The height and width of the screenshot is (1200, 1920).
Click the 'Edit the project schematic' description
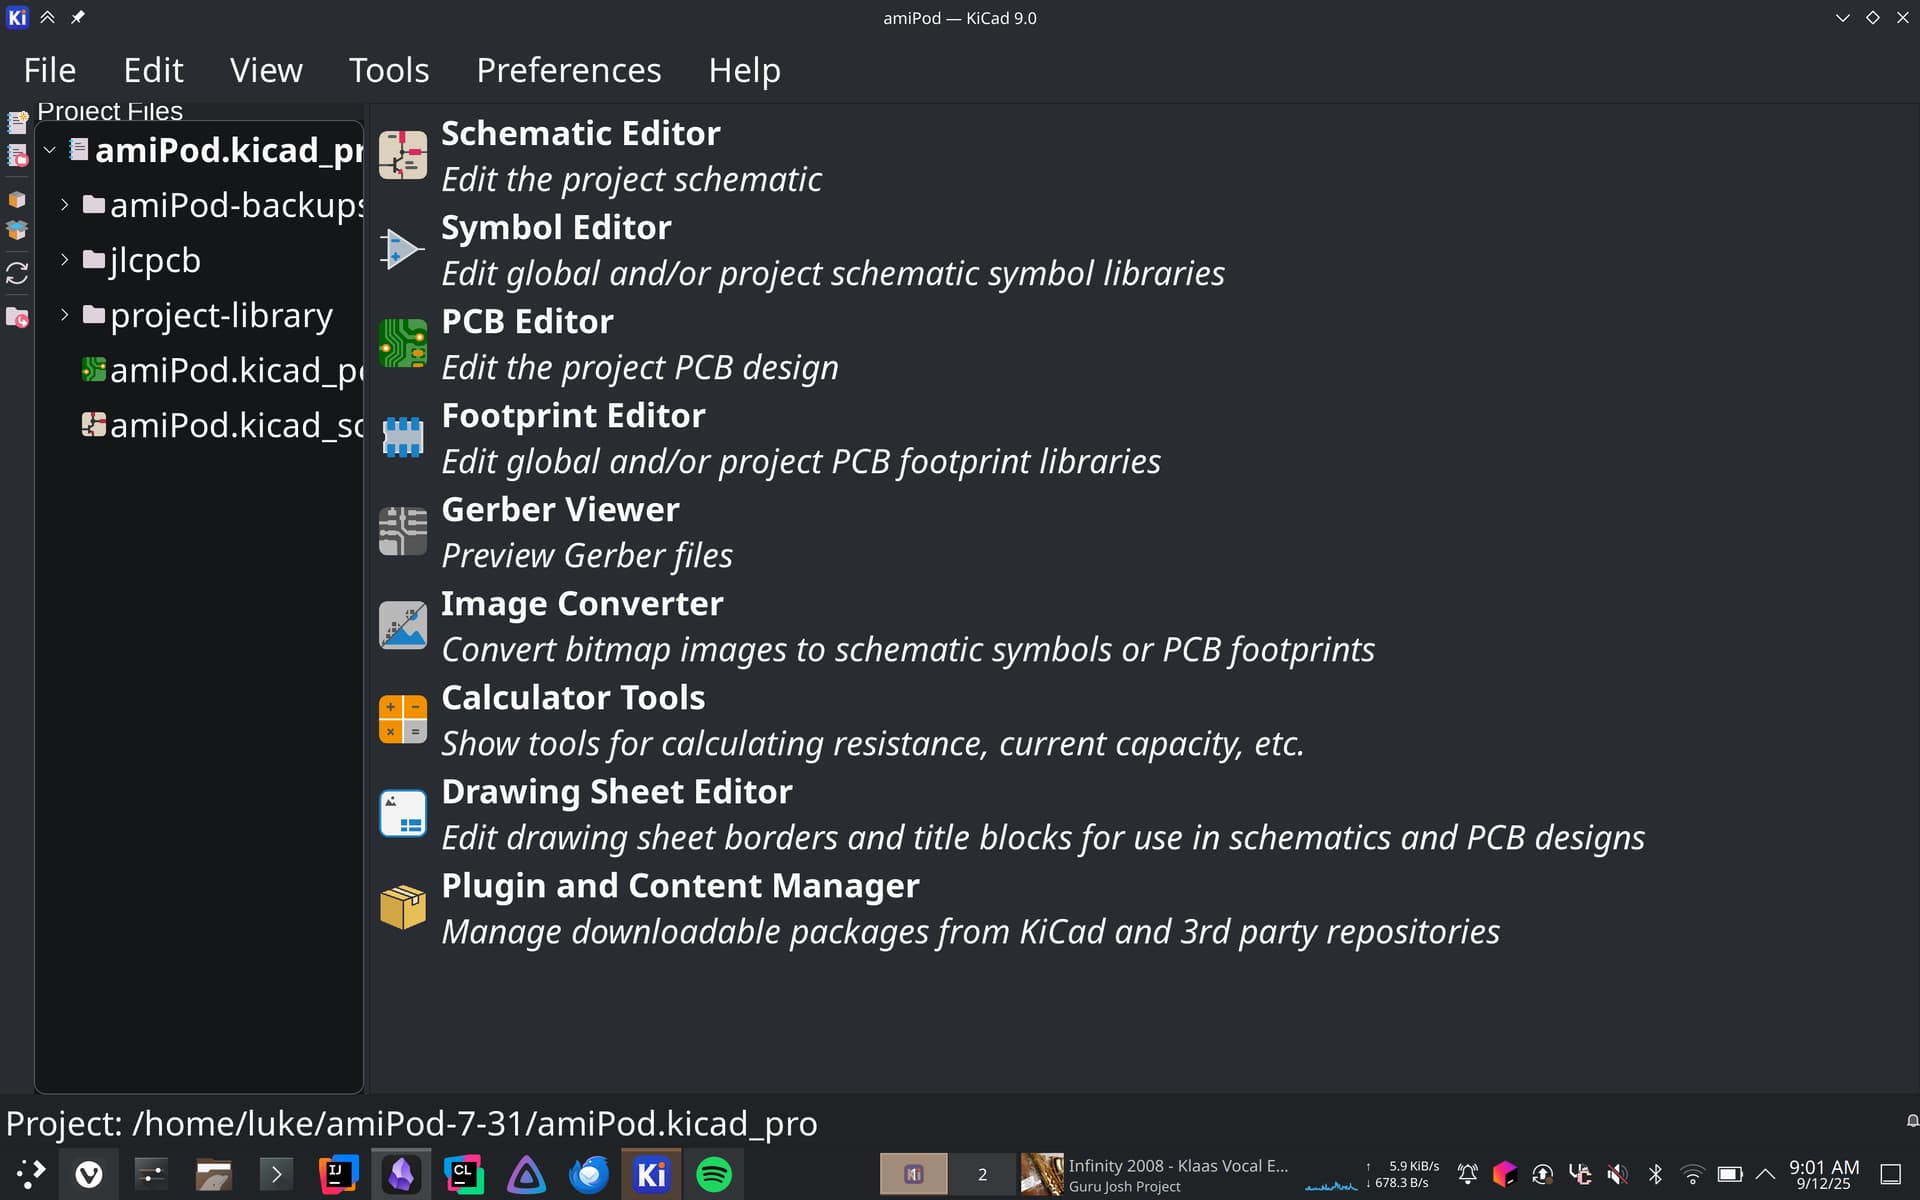(631, 179)
